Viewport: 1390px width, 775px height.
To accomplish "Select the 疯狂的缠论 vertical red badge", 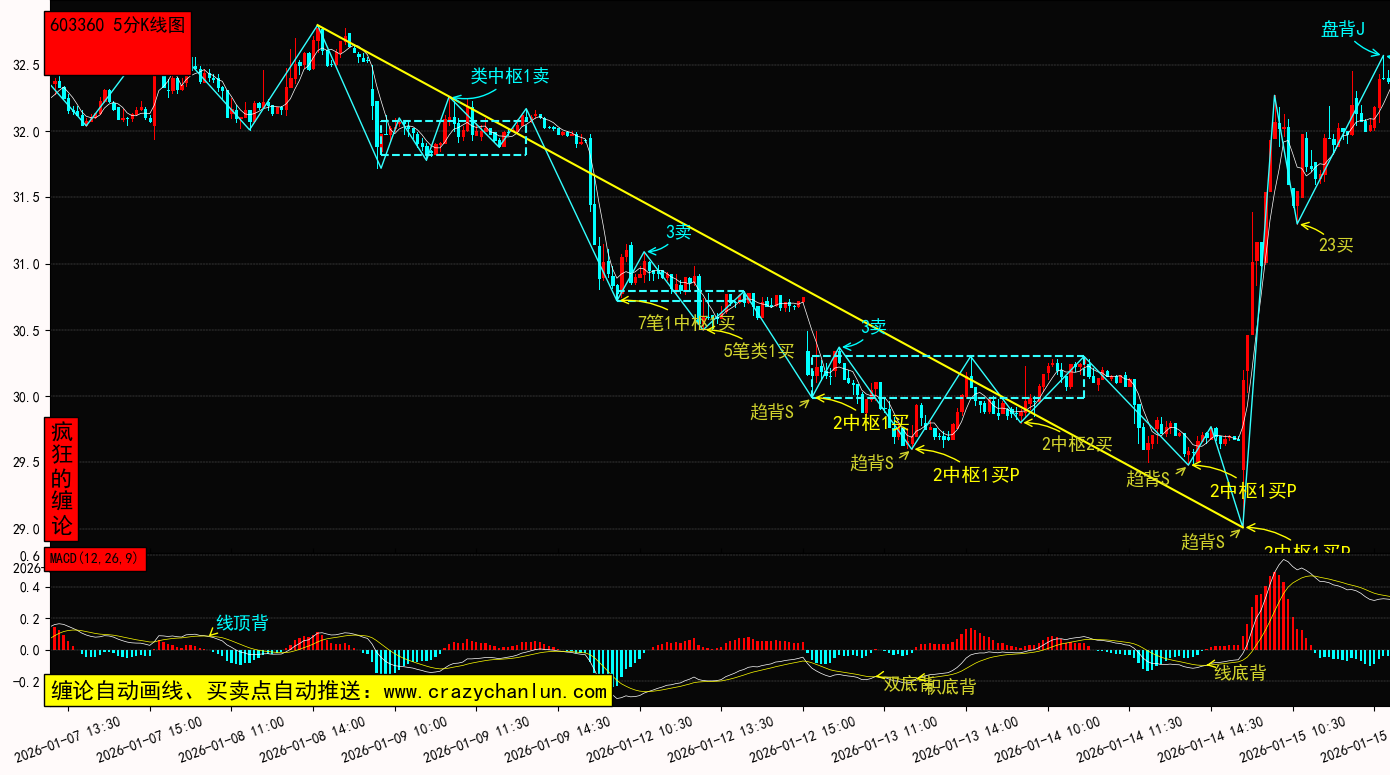I will tap(61, 479).
